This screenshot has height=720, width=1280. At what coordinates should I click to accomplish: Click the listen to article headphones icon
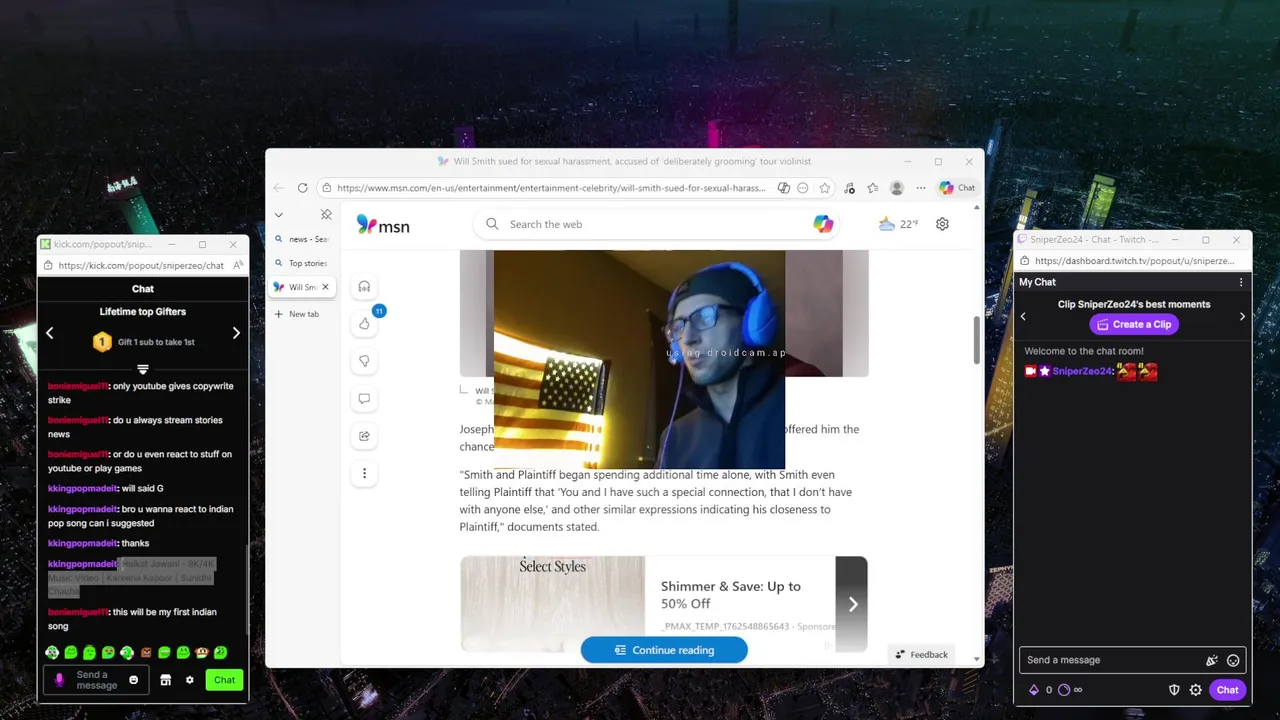pos(364,287)
